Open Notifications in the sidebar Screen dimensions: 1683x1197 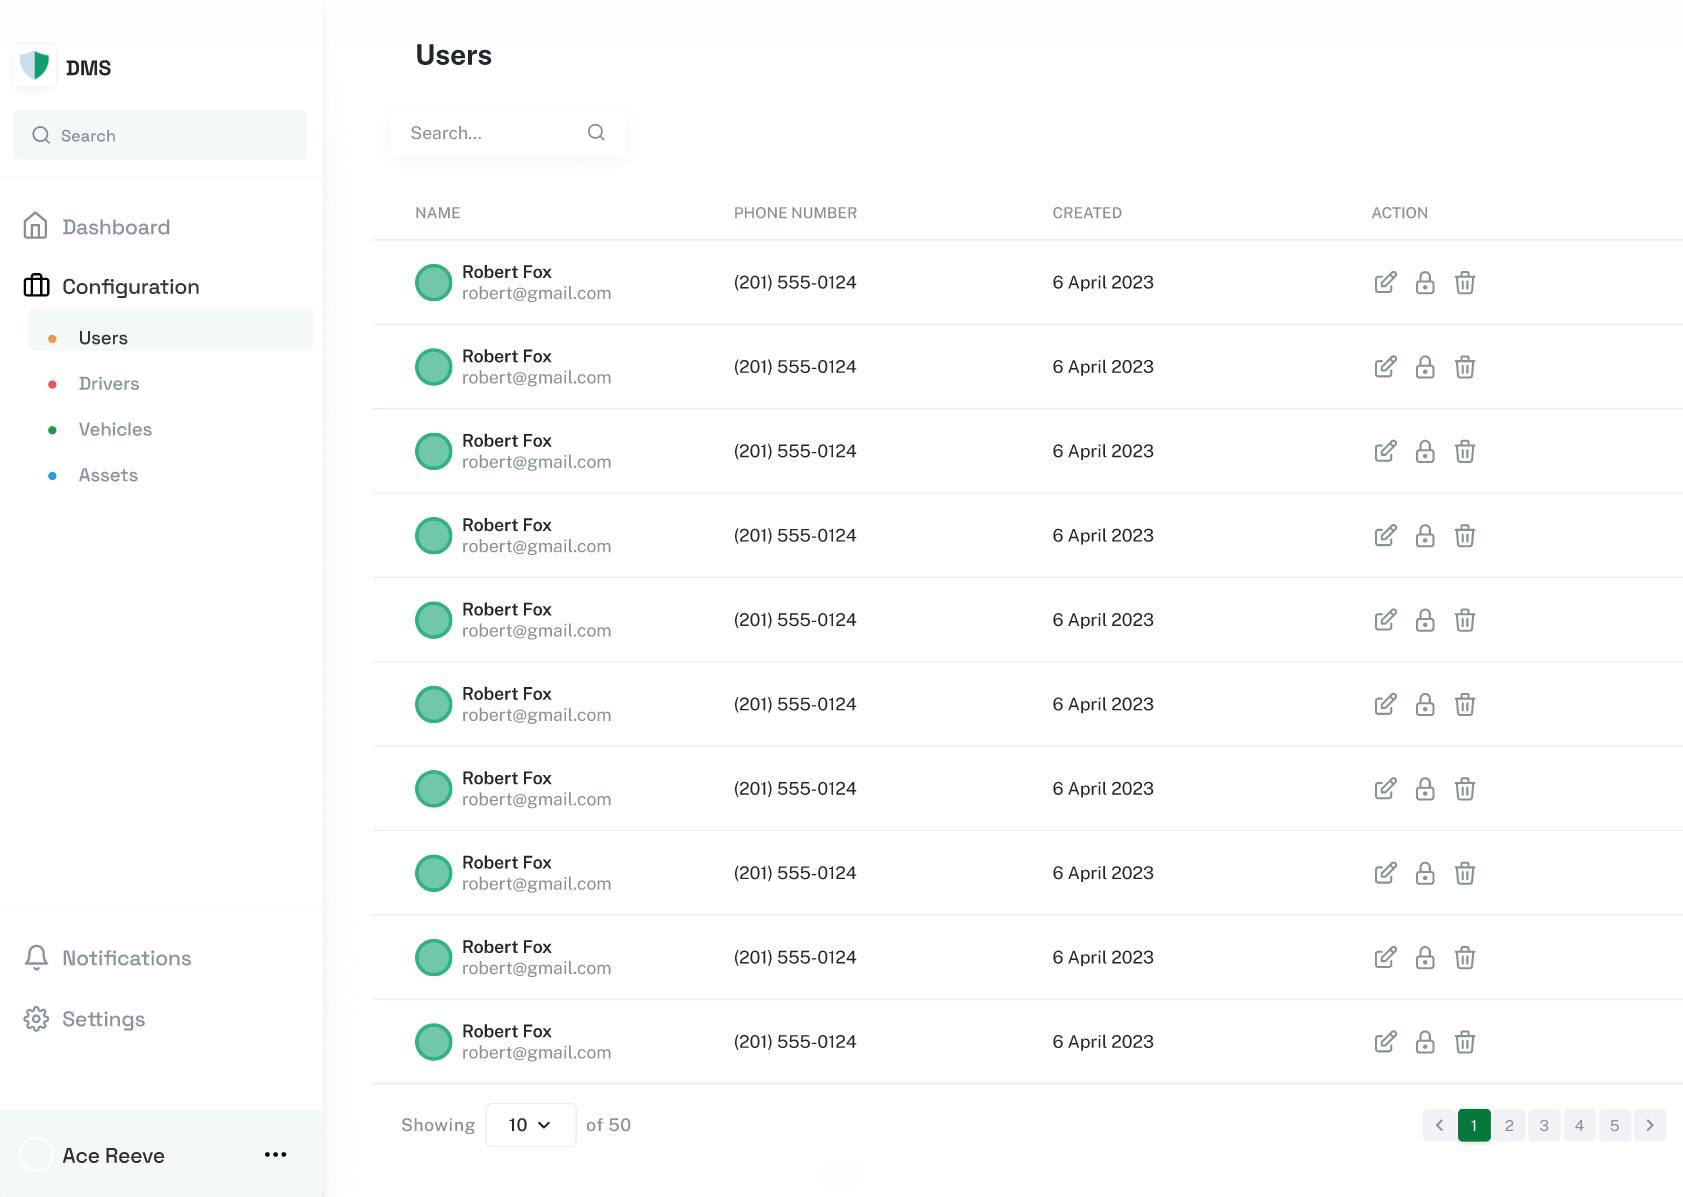coord(126,958)
